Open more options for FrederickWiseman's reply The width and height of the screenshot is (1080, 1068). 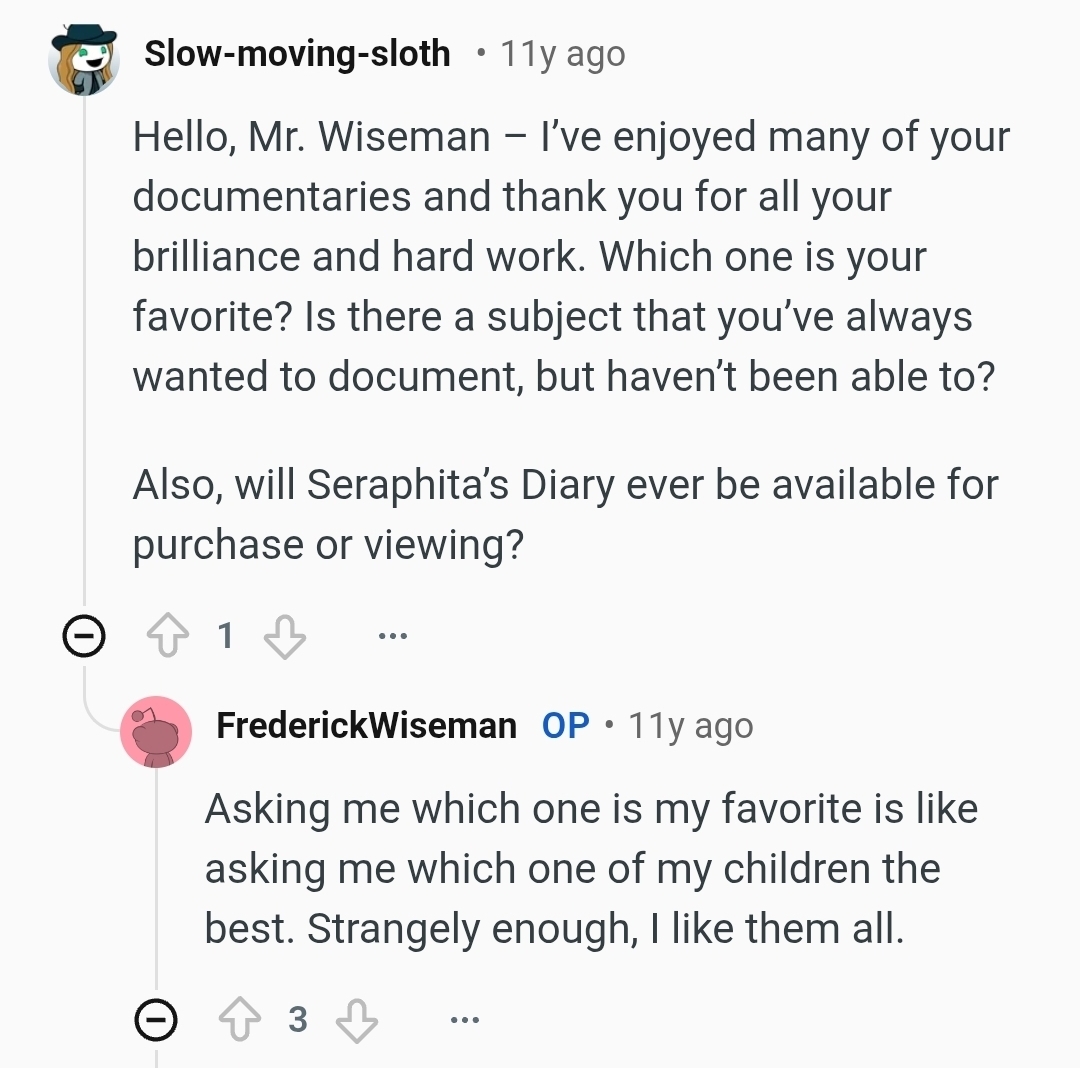pyautogui.click(x=464, y=1020)
